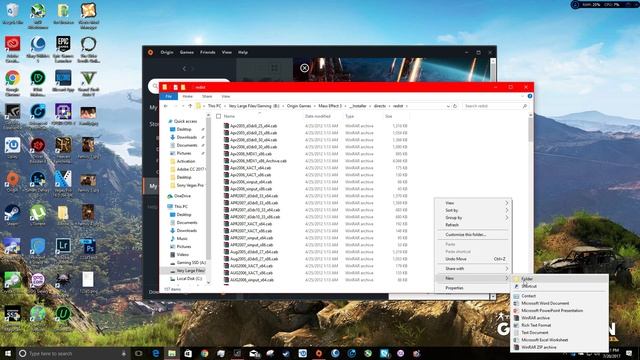Open Task View on the taskbar
The height and width of the screenshot is (360, 640).
click(138, 353)
